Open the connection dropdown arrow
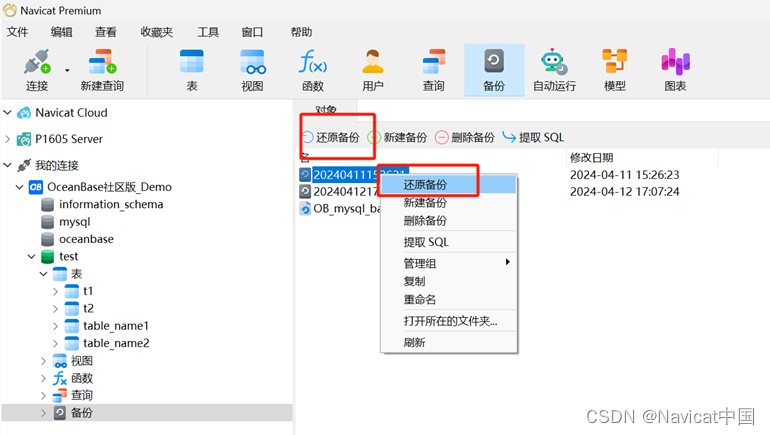770x435 pixels. point(67,71)
